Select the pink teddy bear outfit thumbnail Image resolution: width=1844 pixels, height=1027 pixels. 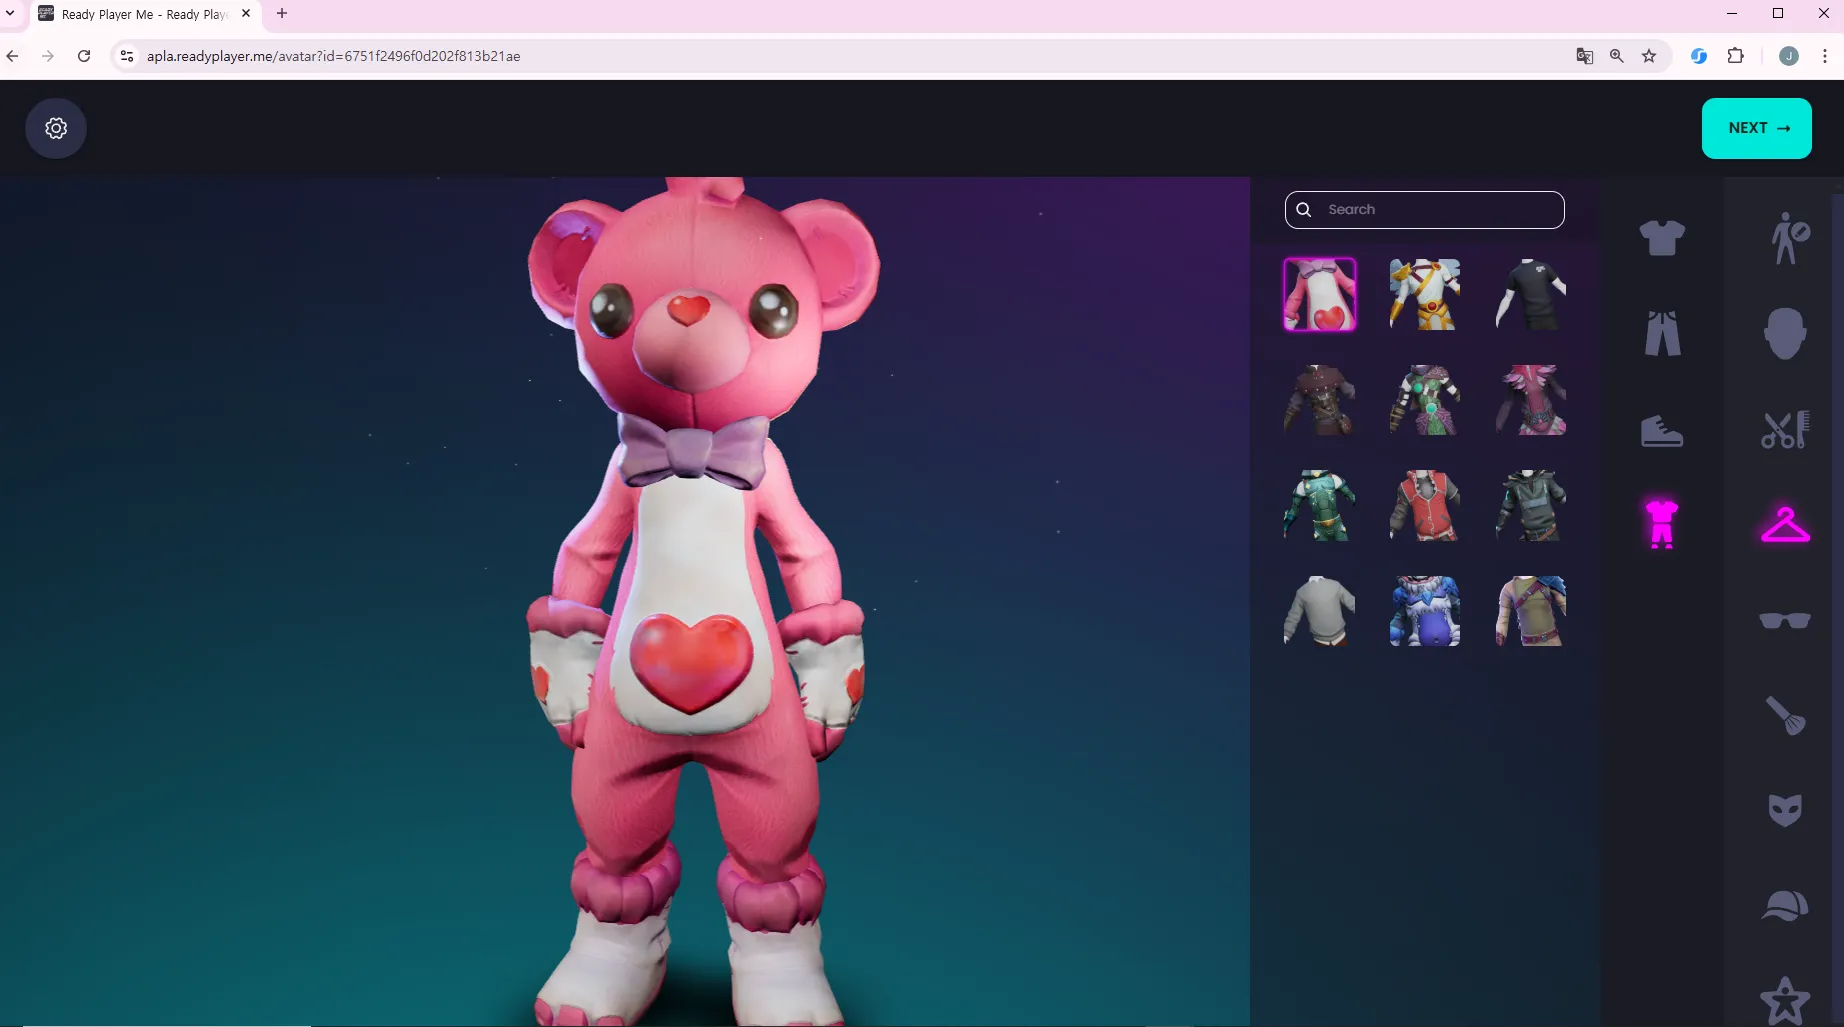pyautogui.click(x=1319, y=294)
